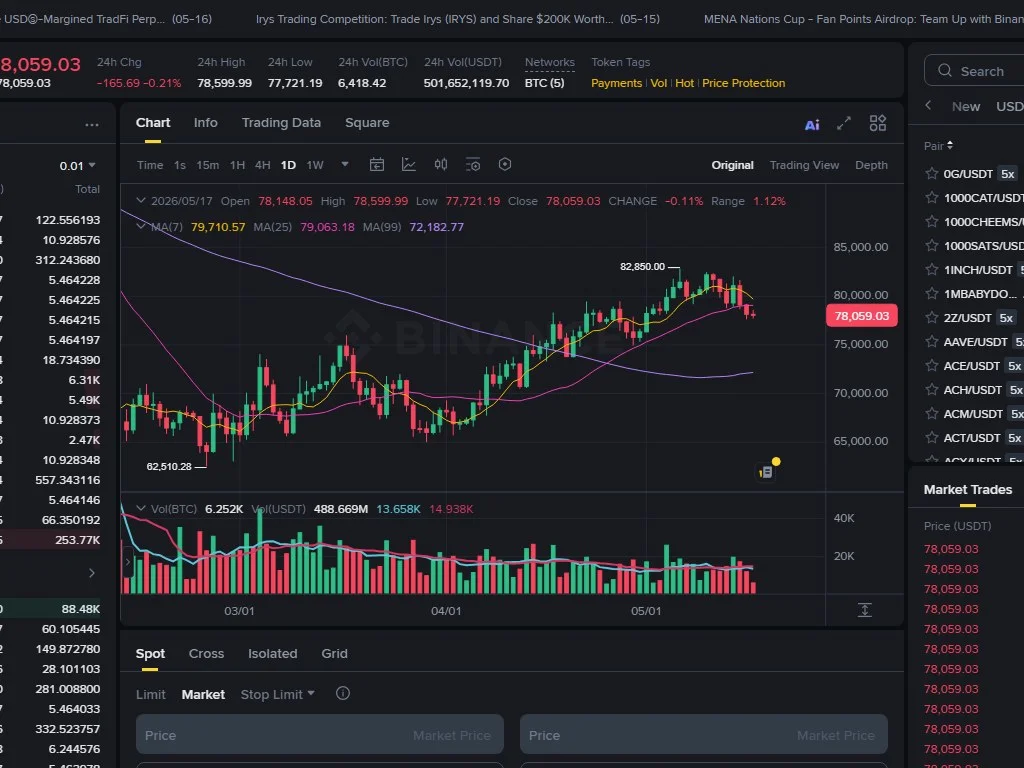Open the technical indicators line chart icon

point(409,165)
